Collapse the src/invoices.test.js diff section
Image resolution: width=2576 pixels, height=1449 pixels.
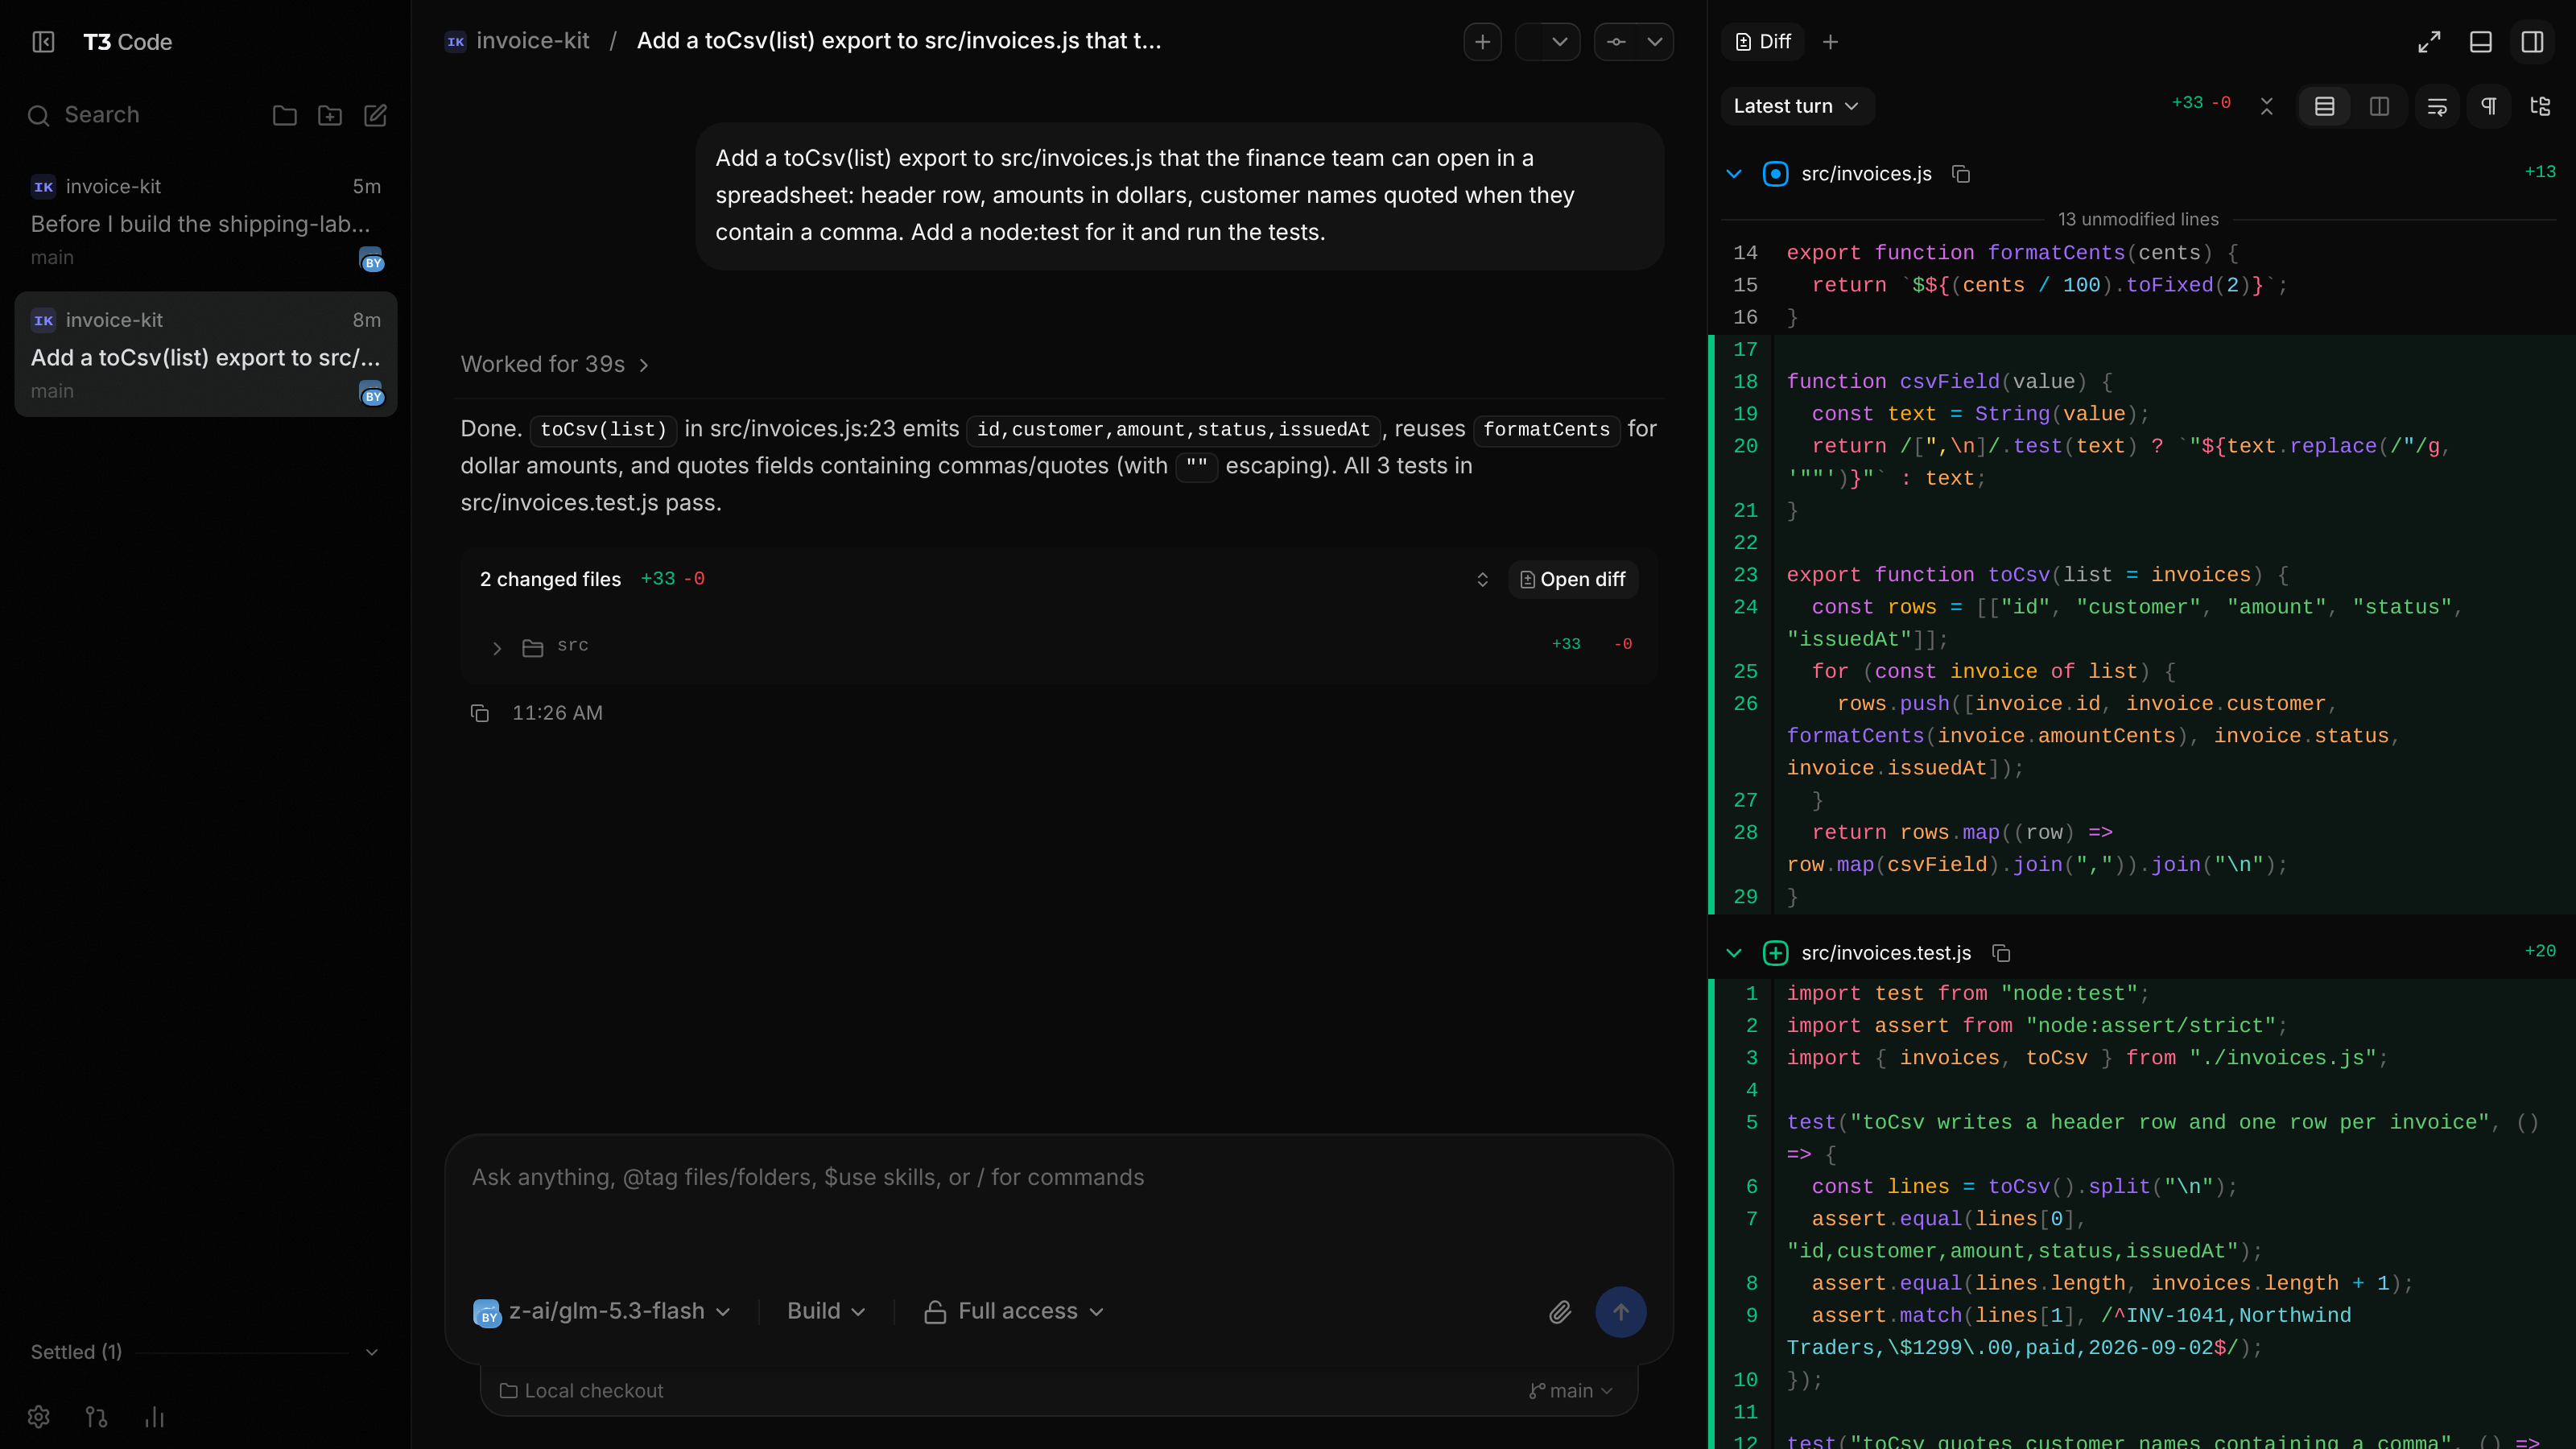coord(1734,953)
